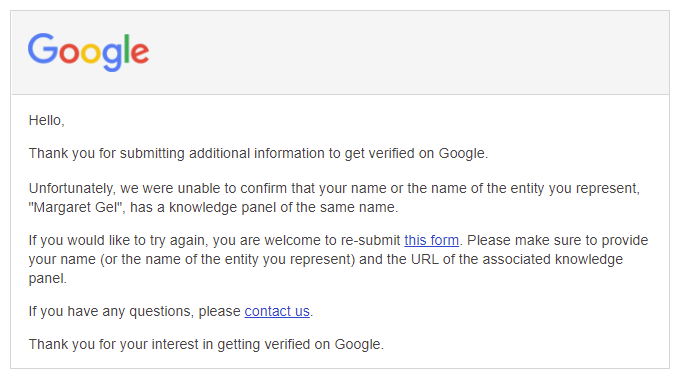Click the closing "Thank you for your interest" line
Image resolution: width=682 pixels, height=388 pixels.
206,344
